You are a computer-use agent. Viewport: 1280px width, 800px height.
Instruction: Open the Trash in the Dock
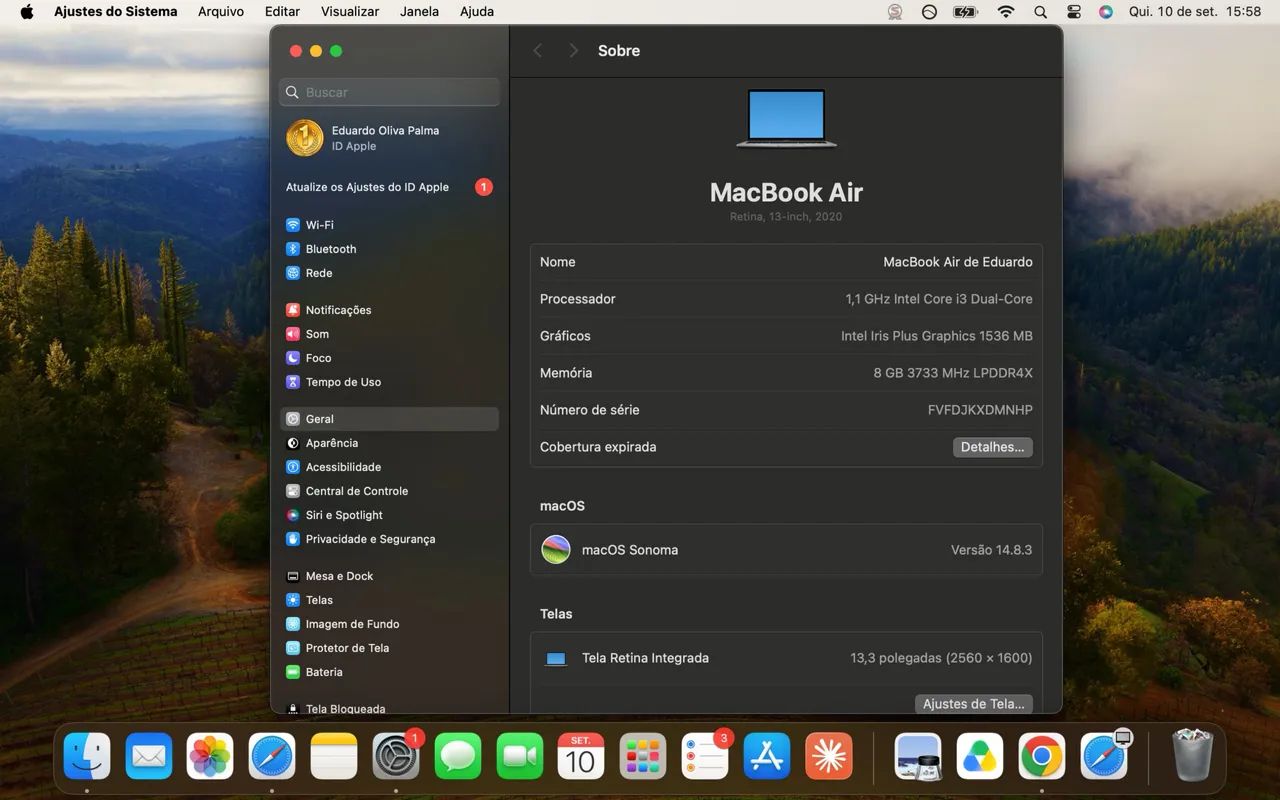[x=1192, y=756]
